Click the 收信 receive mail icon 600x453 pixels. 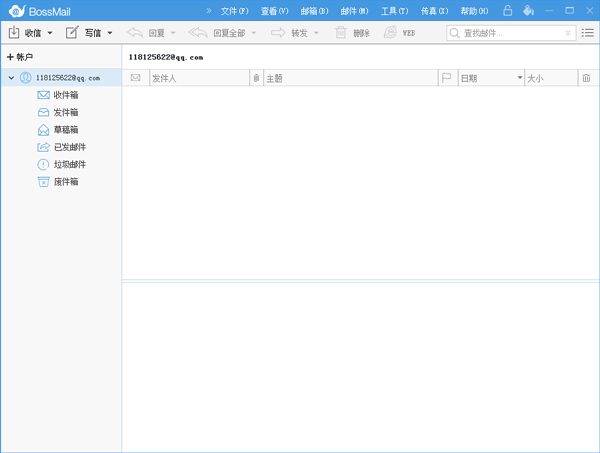tap(14, 33)
